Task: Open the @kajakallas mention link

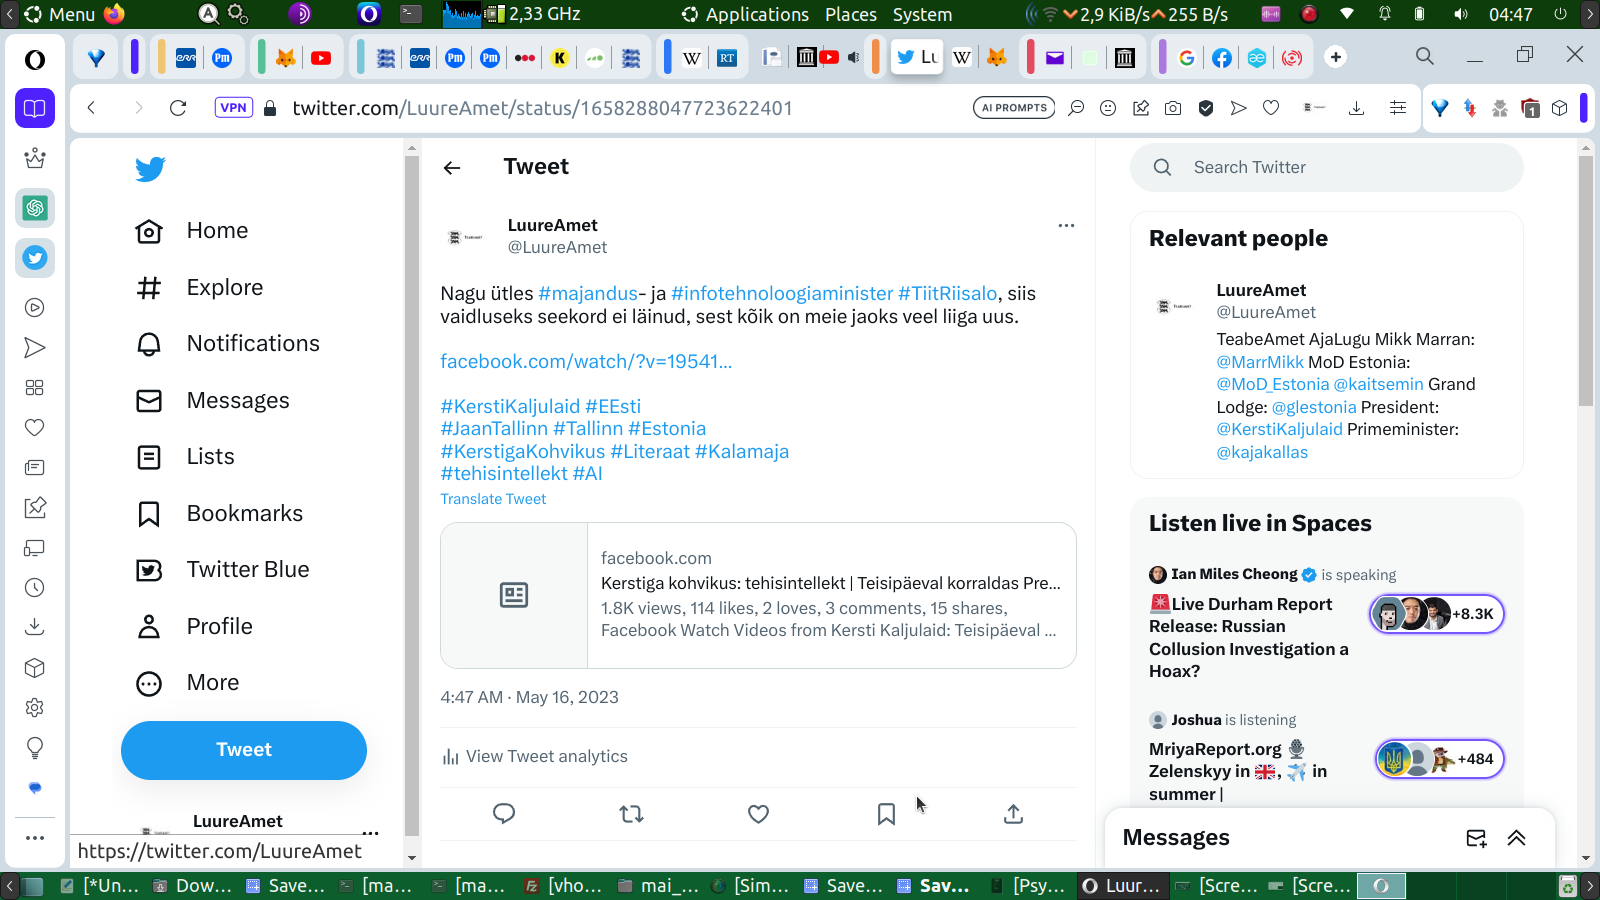Action: coord(1262,452)
